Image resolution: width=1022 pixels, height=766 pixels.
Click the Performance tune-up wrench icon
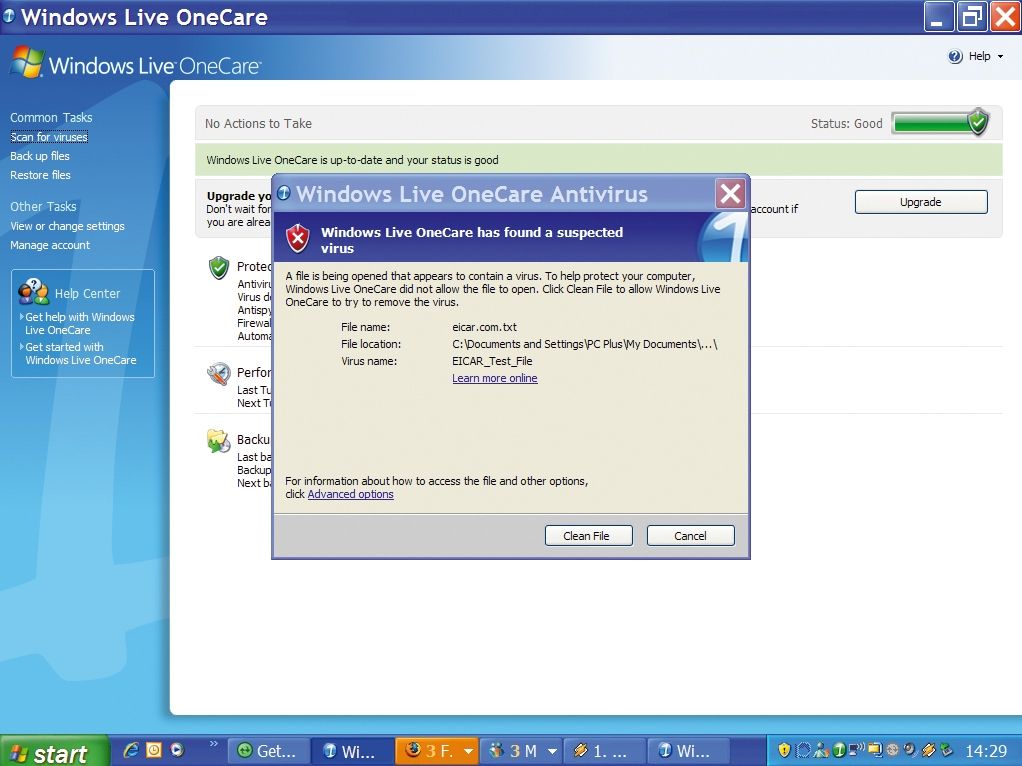point(221,373)
